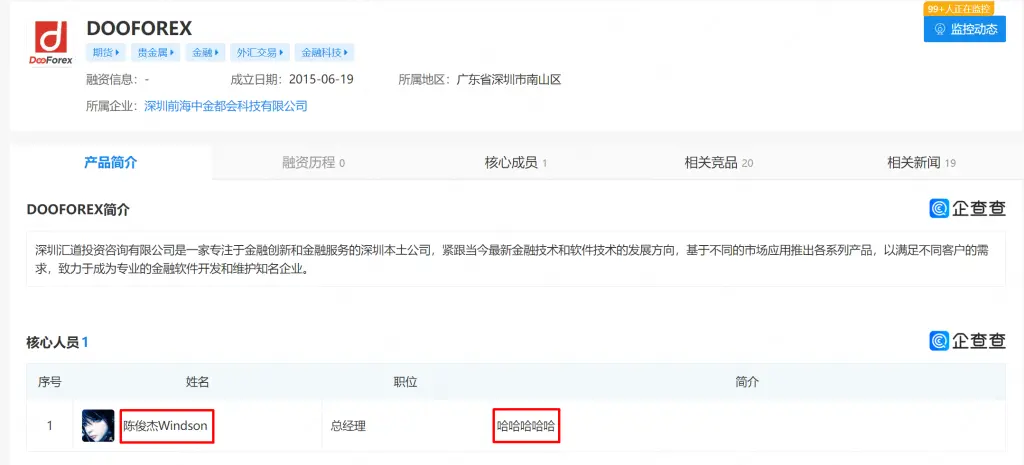This screenshot has height=465, width=1024.
Task: Click the 监控动态 button
Action: (965, 29)
